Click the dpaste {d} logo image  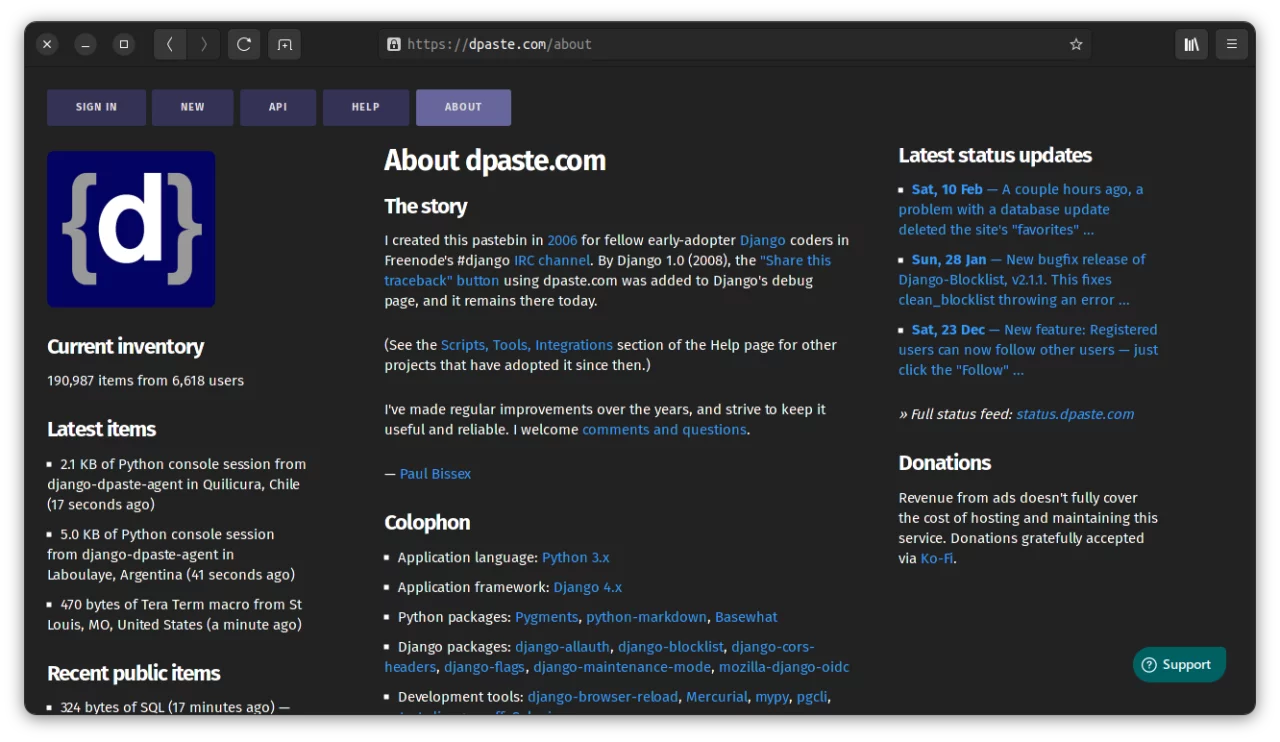click(x=131, y=229)
